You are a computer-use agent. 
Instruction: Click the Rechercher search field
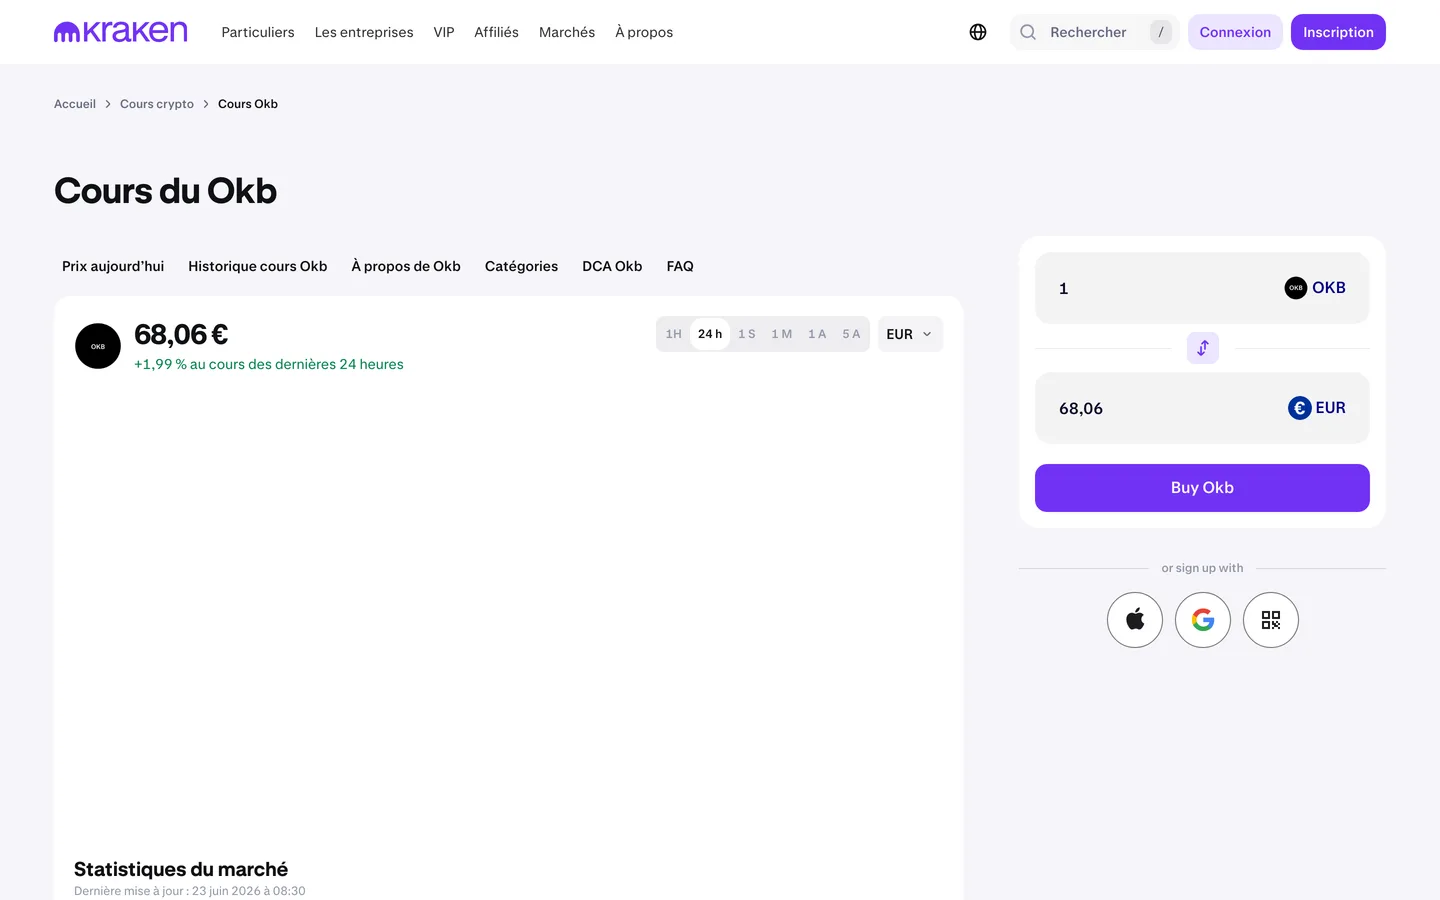(1095, 32)
